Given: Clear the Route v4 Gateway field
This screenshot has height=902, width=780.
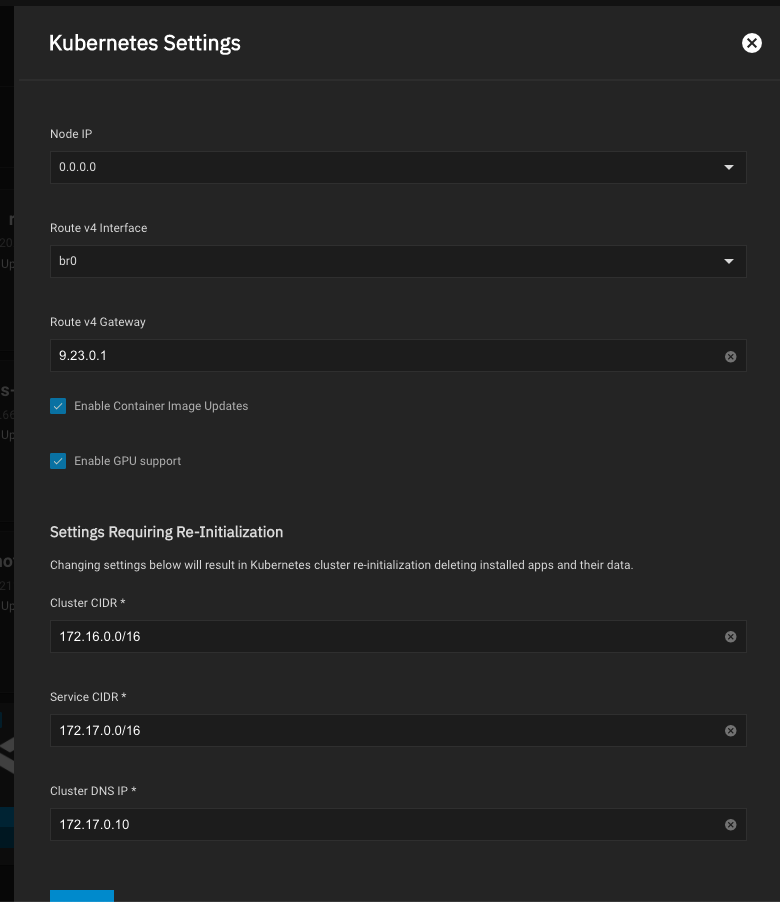Looking at the screenshot, I should pos(731,357).
